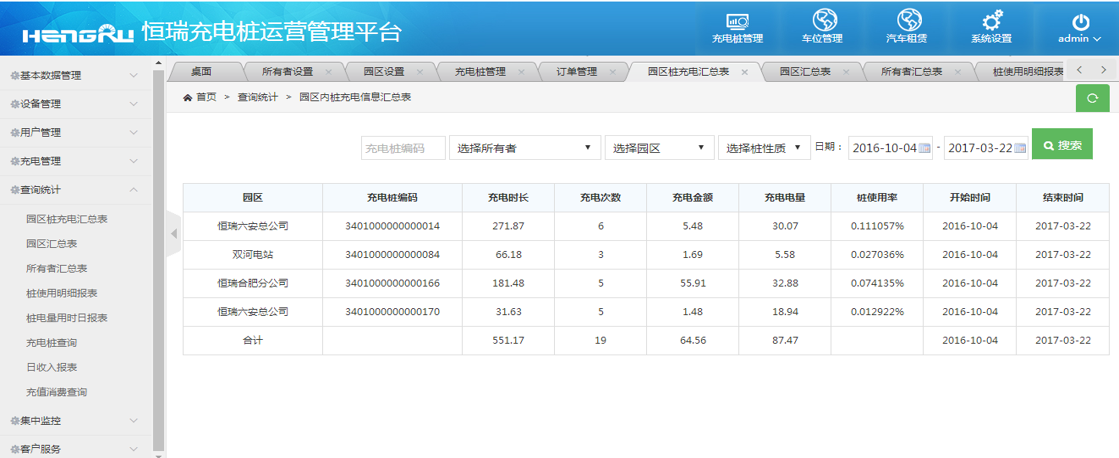
Task: Open calendar icon for start date
Action: pyautogui.click(x=924, y=148)
